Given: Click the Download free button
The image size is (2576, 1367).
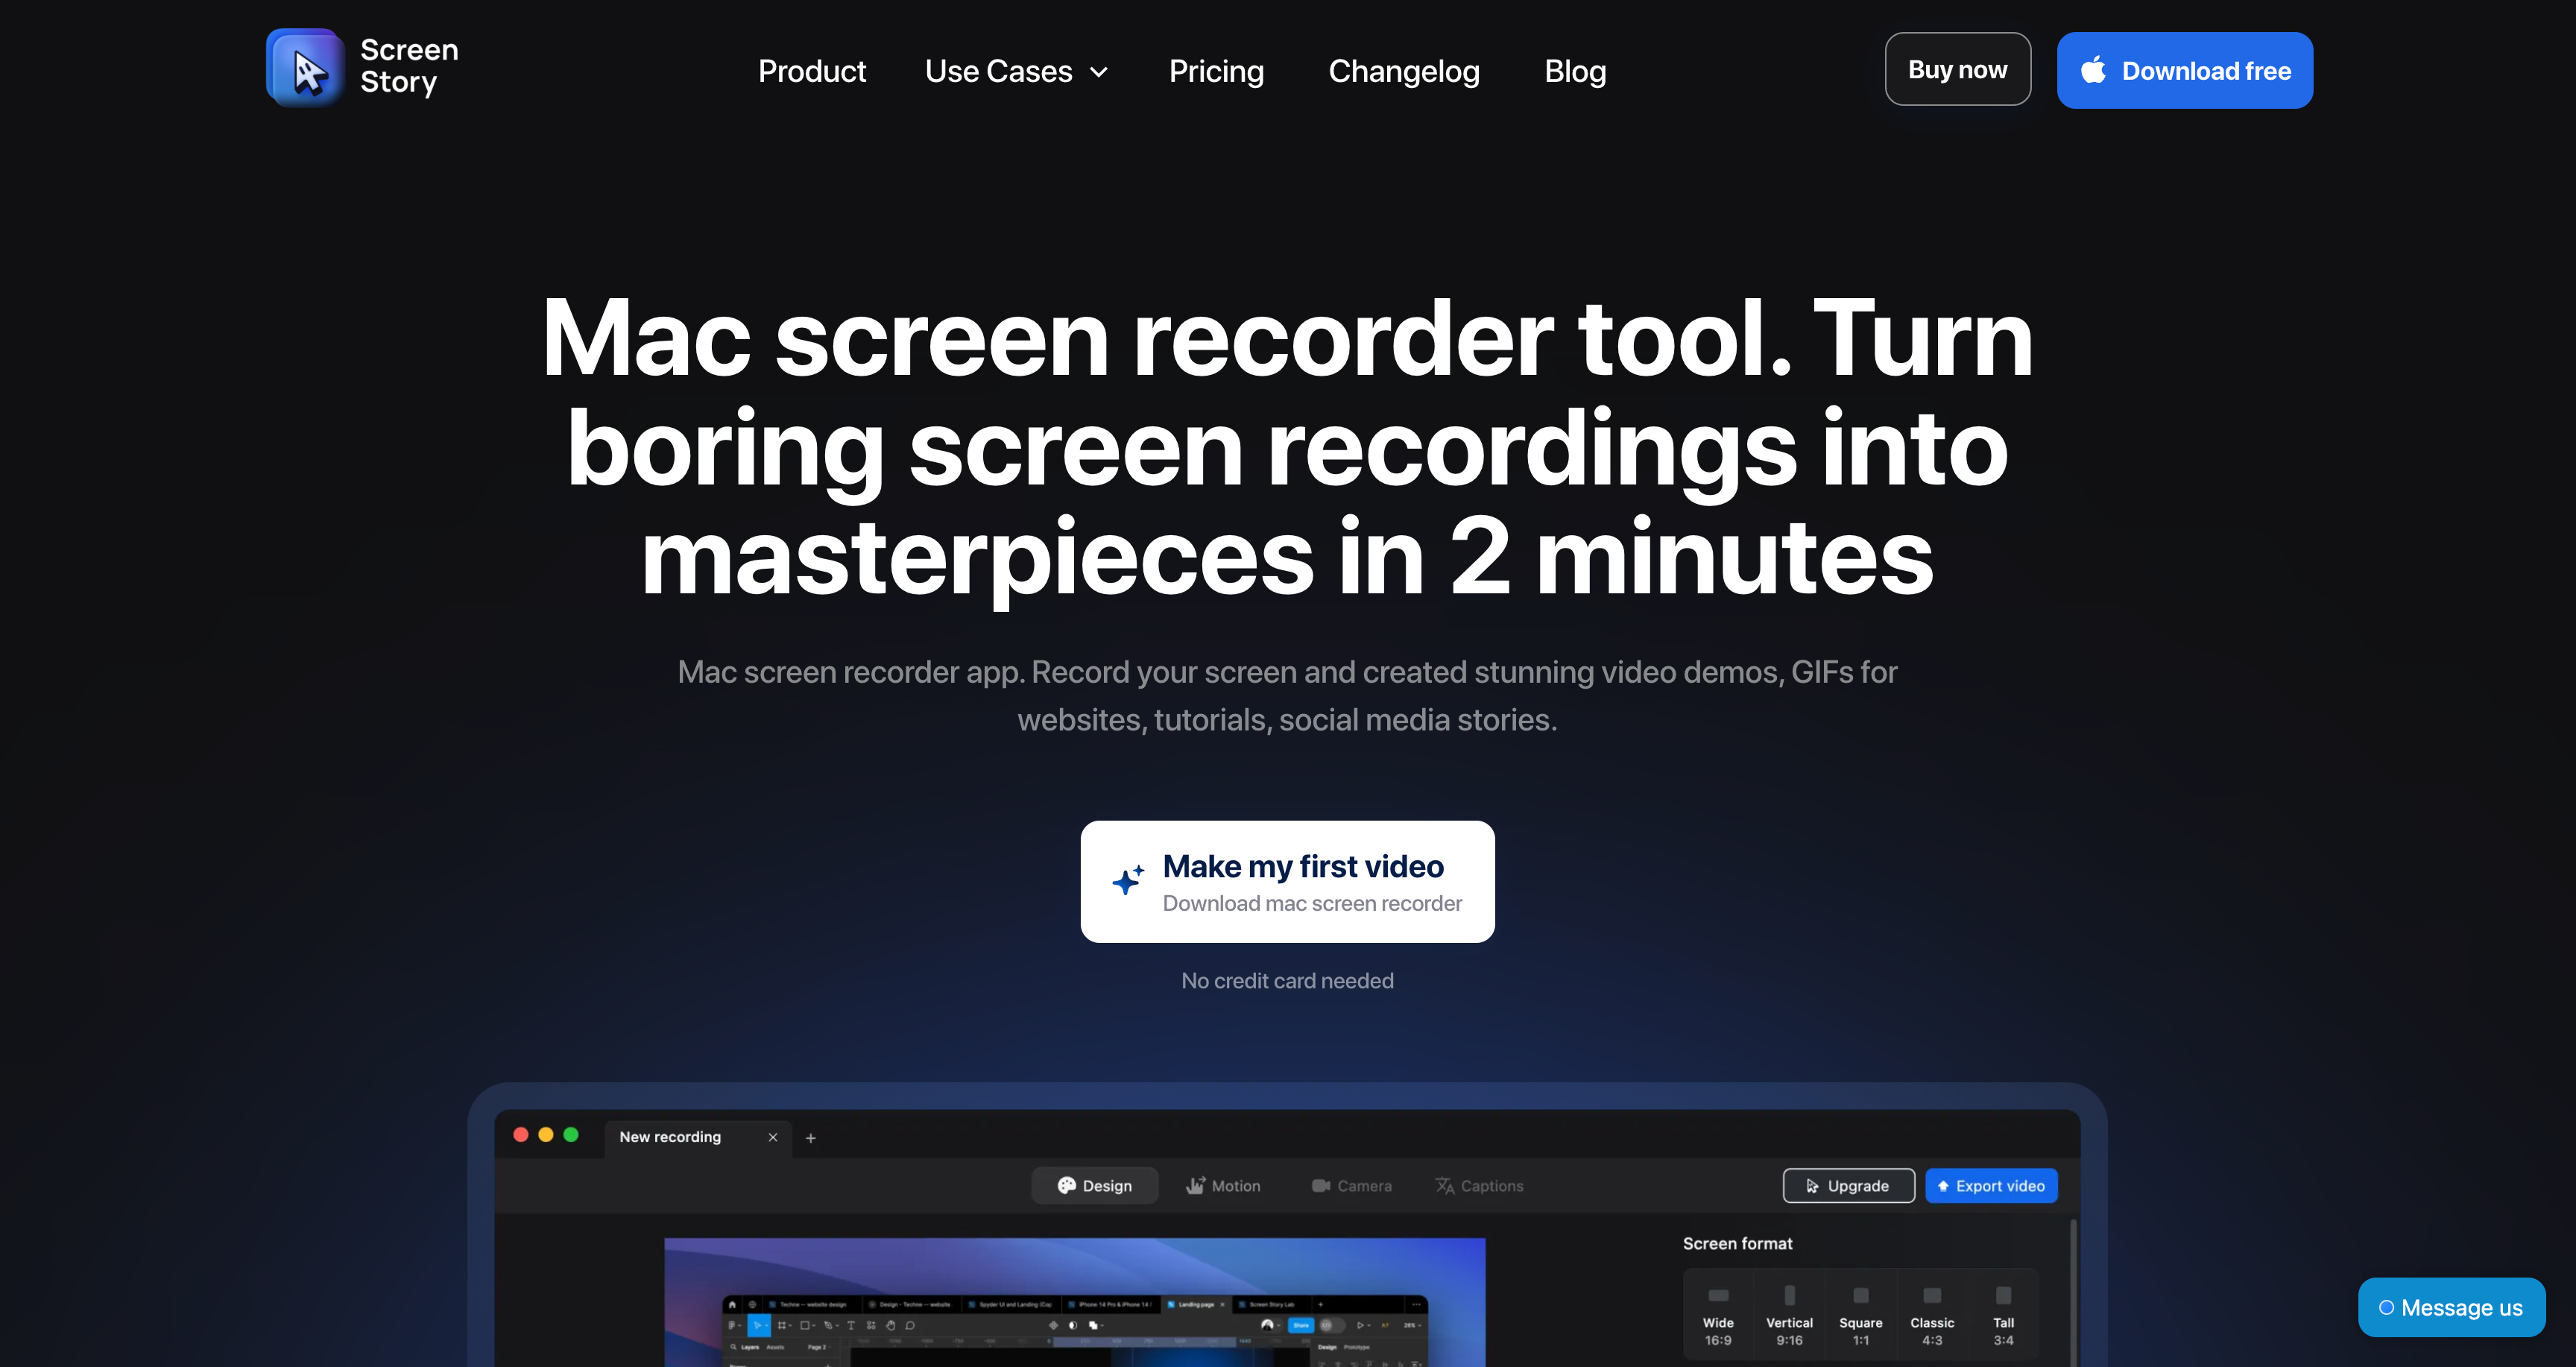Looking at the screenshot, I should (x=2184, y=70).
